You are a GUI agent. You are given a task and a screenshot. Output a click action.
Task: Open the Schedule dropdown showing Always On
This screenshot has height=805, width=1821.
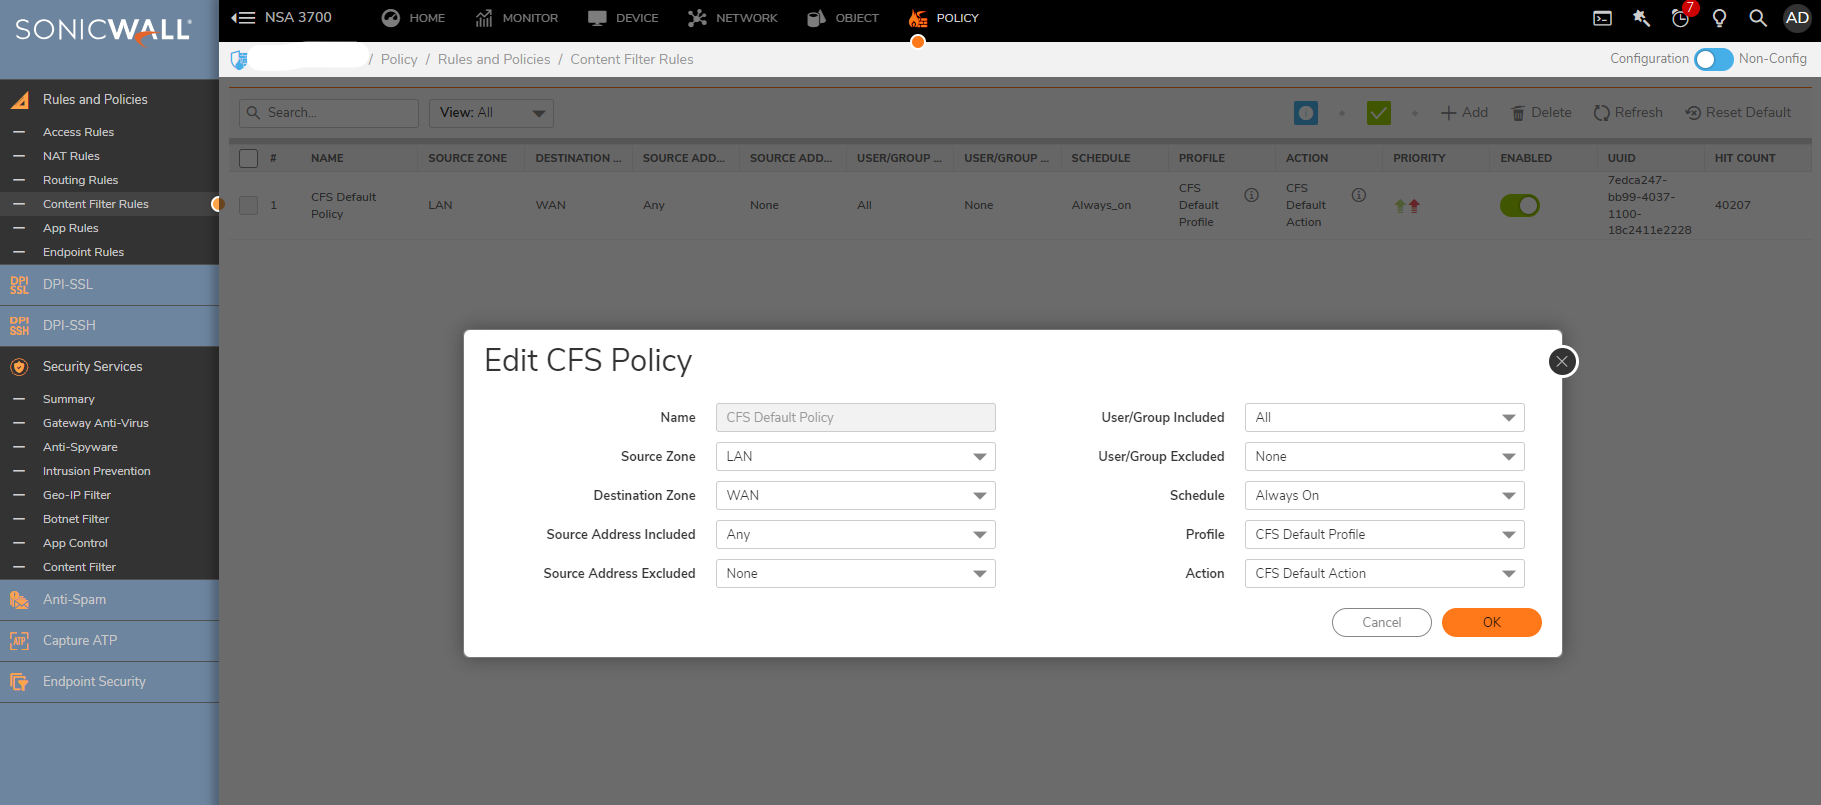click(x=1384, y=496)
